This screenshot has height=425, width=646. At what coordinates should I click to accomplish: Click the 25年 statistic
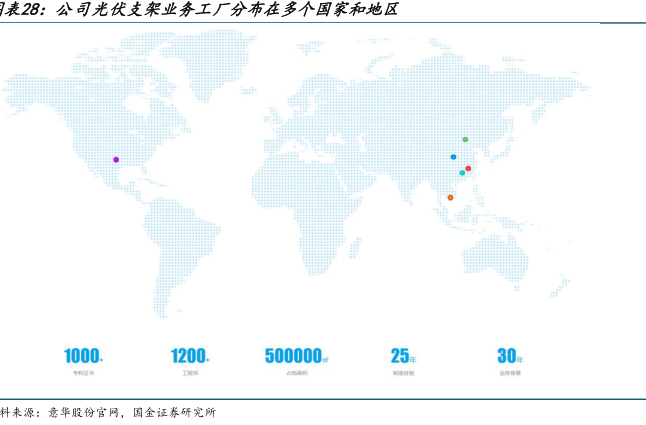[x=403, y=355]
